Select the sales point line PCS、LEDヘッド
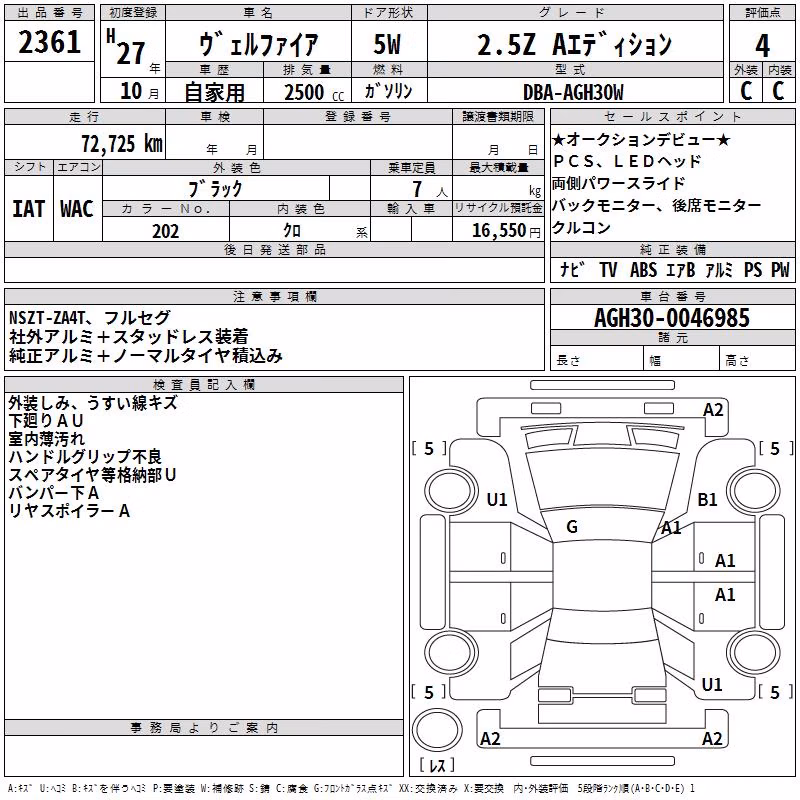The image size is (800, 800). (628, 161)
